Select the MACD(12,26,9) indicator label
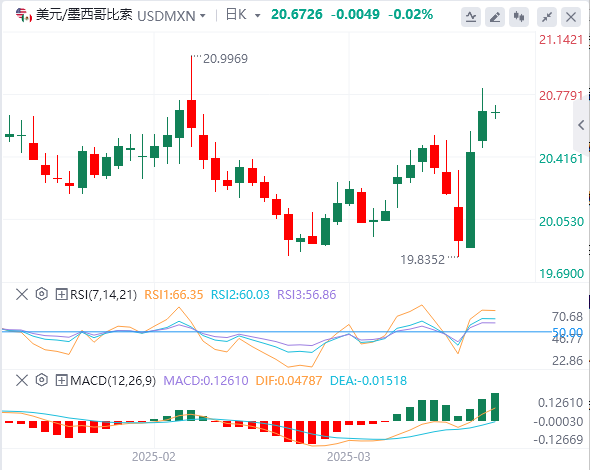 pyautogui.click(x=113, y=380)
